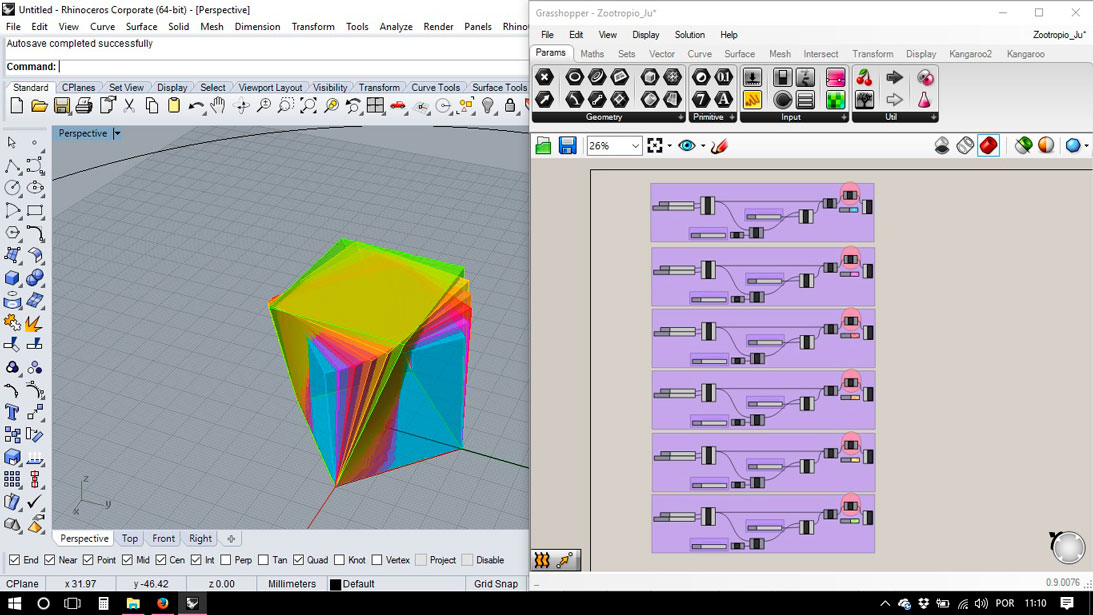
Task: Toggle the Mid osnap checkbox
Action: point(127,560)
